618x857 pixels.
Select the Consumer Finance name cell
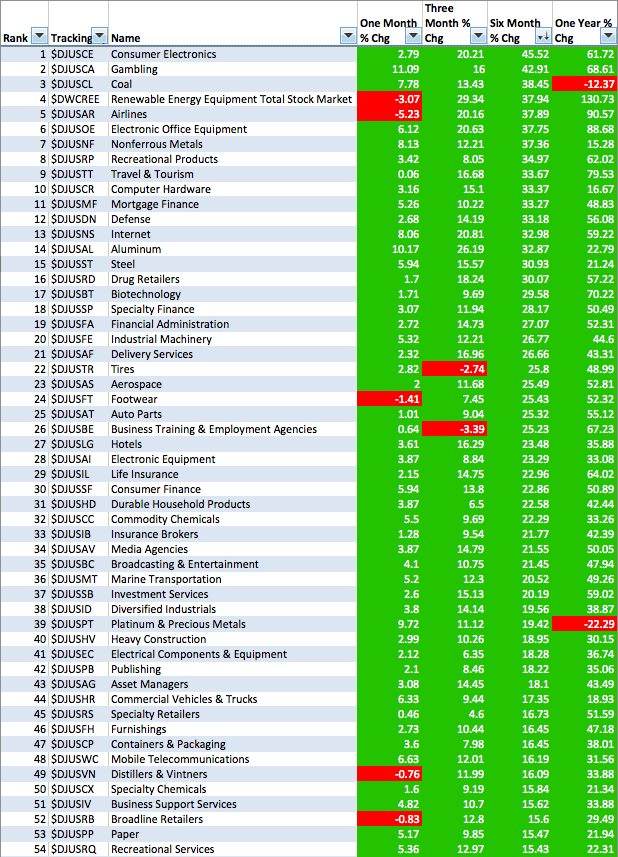[x=233, y=489]
